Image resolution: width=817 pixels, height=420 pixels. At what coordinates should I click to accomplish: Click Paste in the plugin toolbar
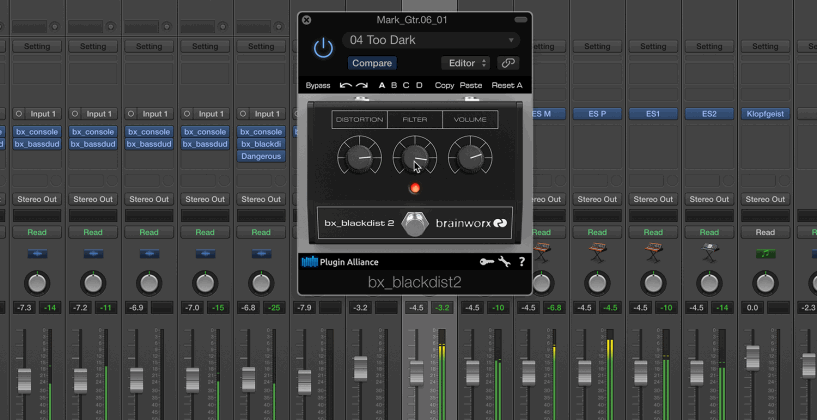[x=471, y=85]
